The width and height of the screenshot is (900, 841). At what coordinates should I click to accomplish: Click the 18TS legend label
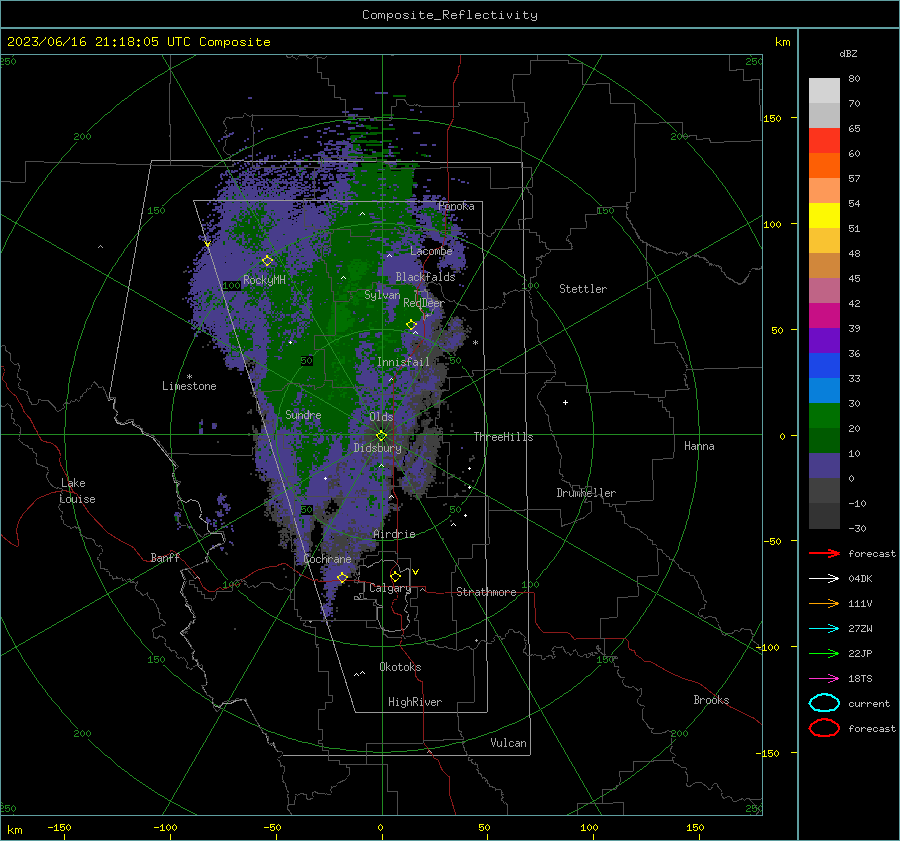pyautogui.click(x=860, y=679)
